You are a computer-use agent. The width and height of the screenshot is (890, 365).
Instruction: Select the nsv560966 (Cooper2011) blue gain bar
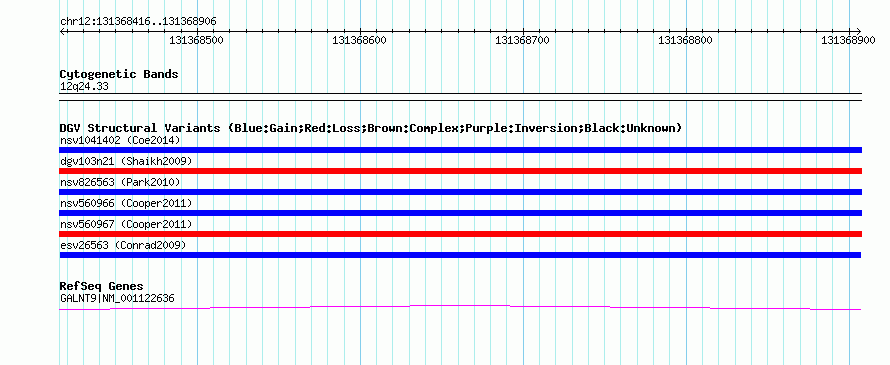[x=460, y=213]
